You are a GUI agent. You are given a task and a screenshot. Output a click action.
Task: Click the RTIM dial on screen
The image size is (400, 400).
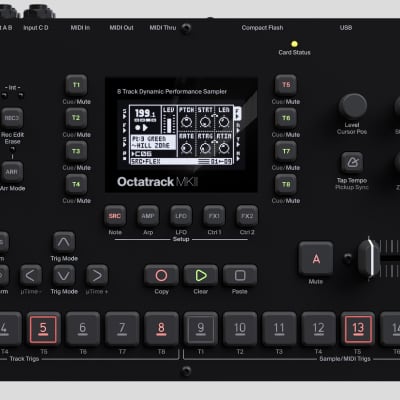[224, 148]
